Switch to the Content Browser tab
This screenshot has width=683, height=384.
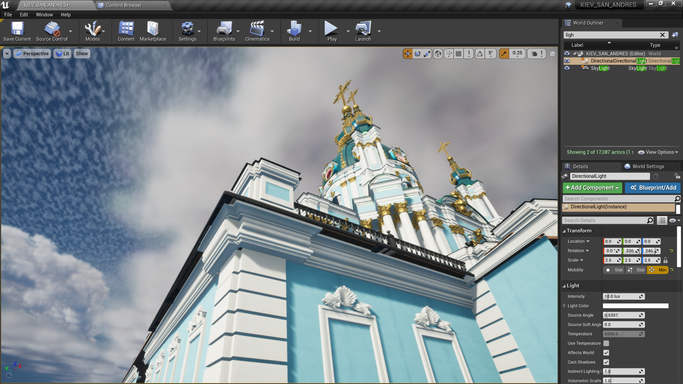[123, 5]
